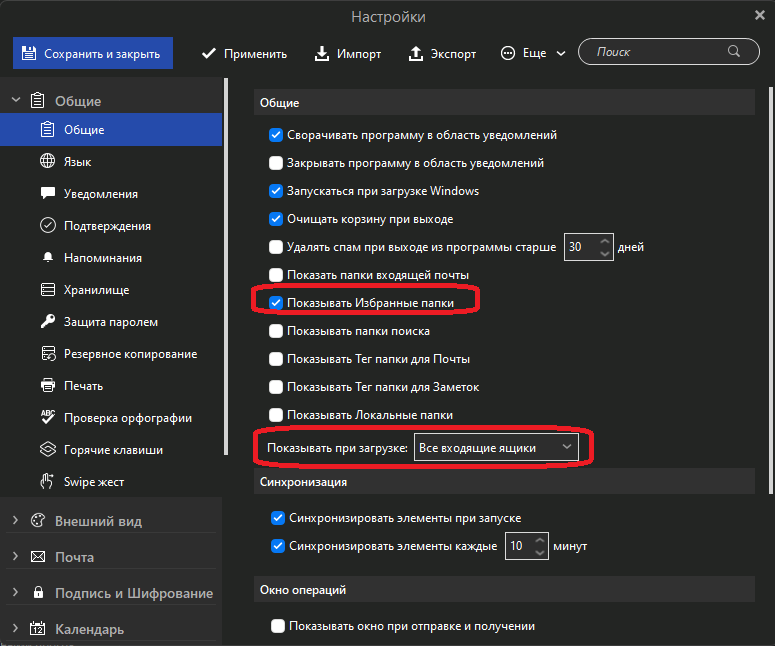This screenshot has width=775, height=646.
Task: Check Показать папки входящей почты
Action: 276,275
